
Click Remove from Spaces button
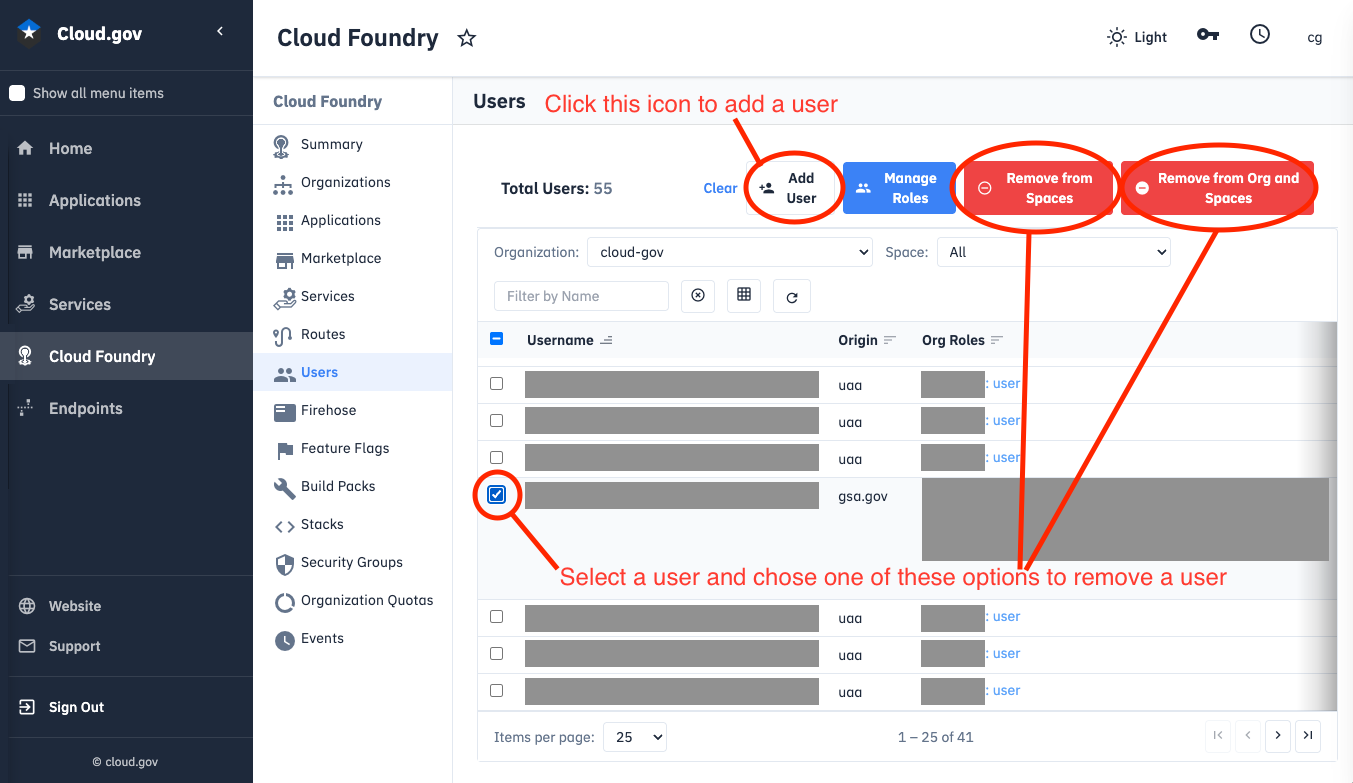click(1036, 188)
